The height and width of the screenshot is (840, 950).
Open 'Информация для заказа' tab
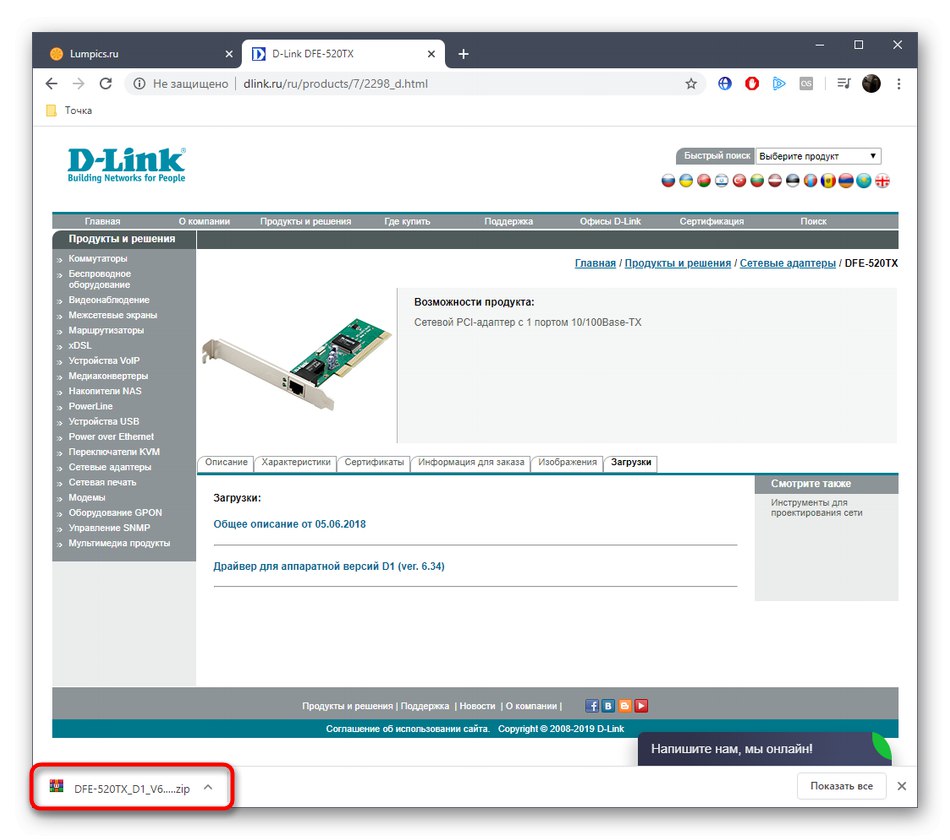coord(471,462)
